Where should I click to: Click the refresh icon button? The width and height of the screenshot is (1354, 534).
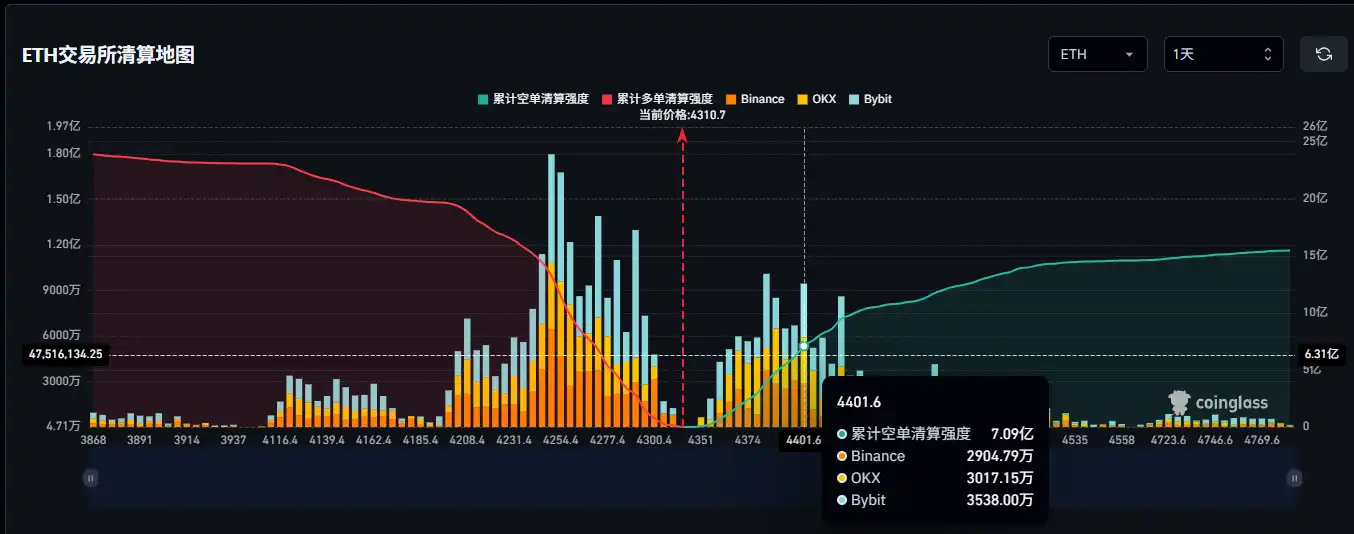[x=1323, y=54]
